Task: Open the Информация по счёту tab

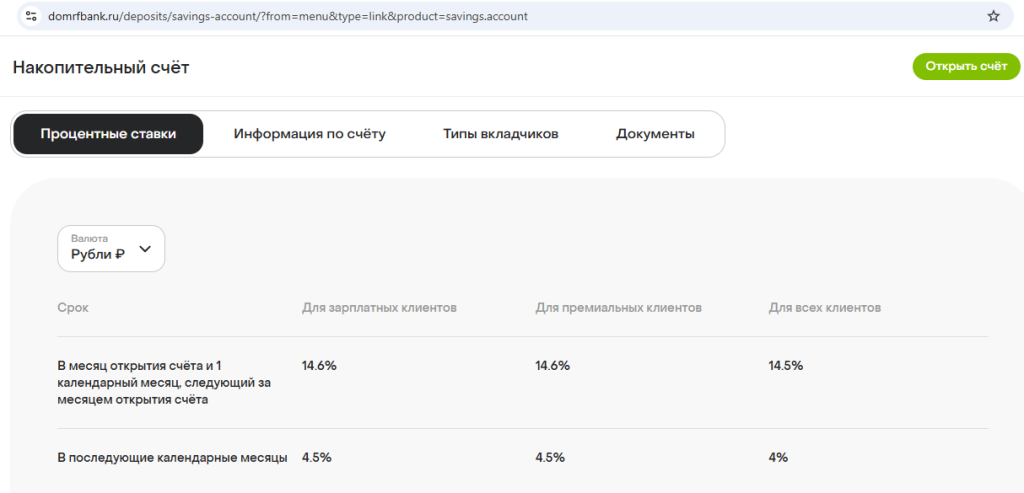Action: click(x=309, y=134)
